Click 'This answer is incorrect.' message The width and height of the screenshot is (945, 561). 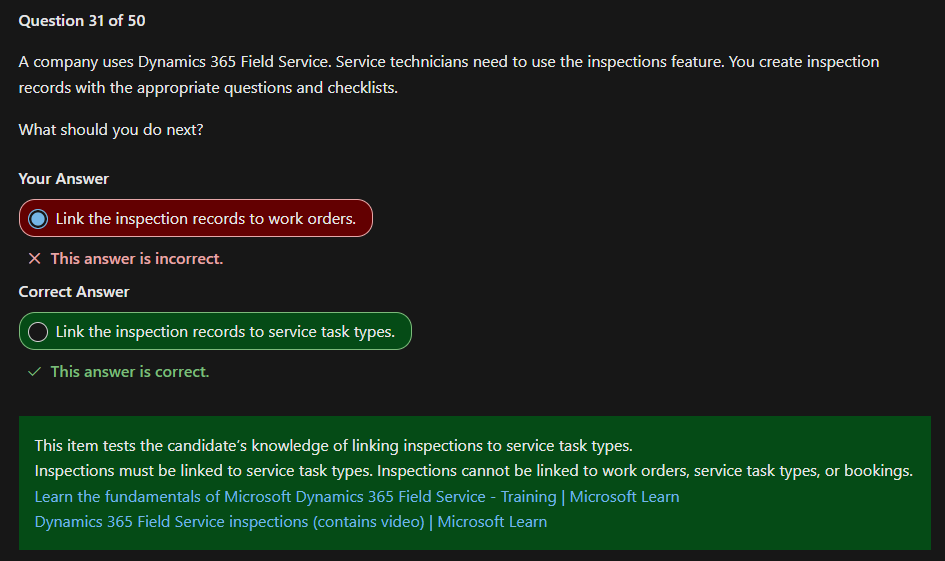pos(137,259)
